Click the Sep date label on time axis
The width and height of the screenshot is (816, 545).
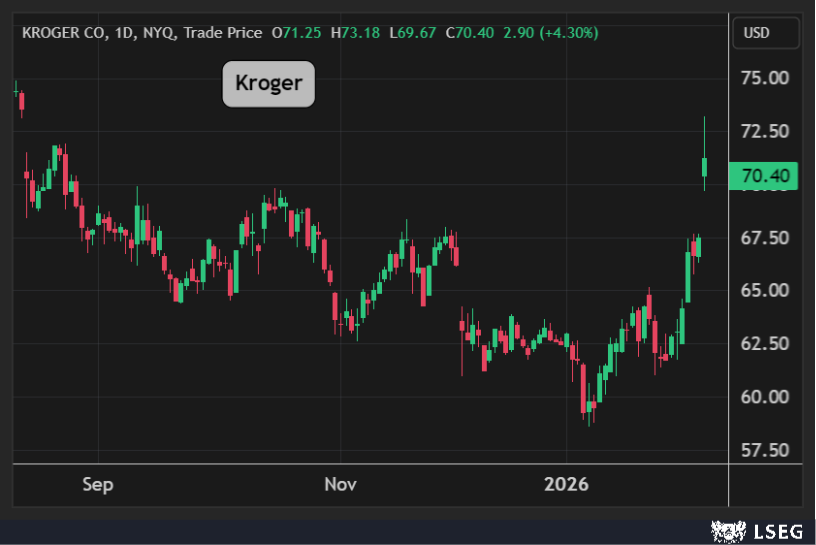97,485
